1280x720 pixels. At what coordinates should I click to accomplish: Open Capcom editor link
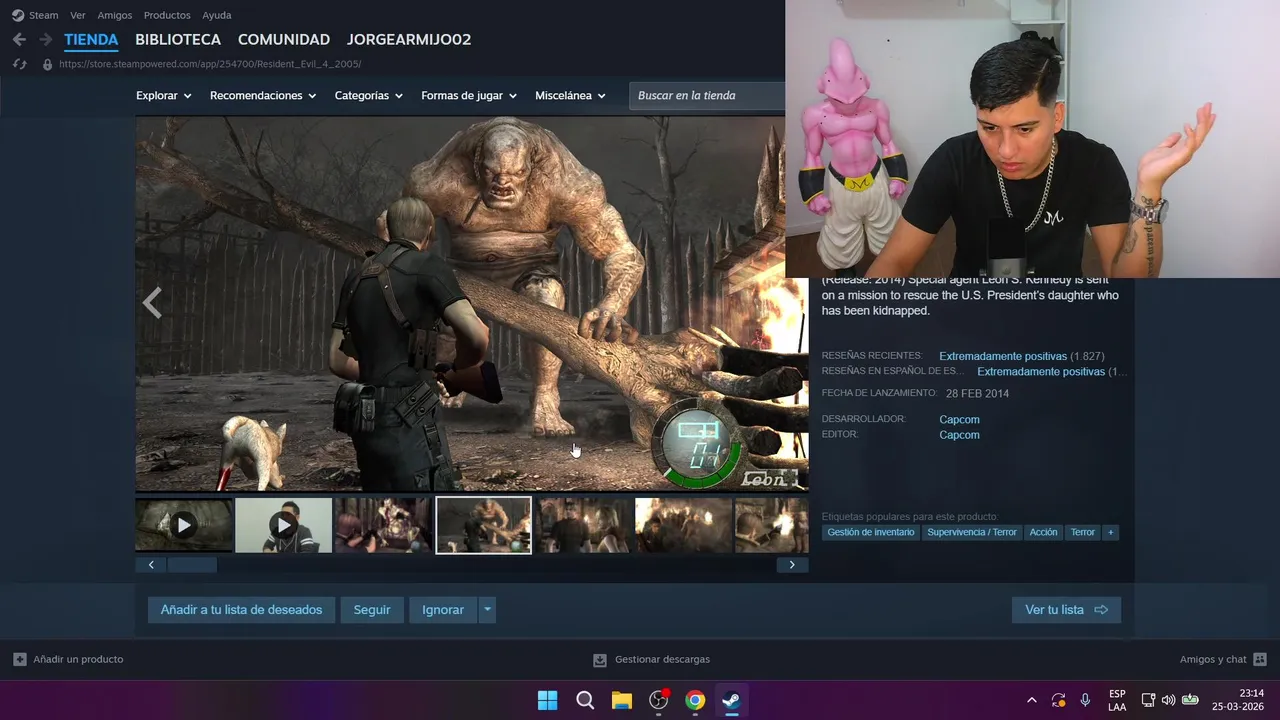(x=959, y=435)
